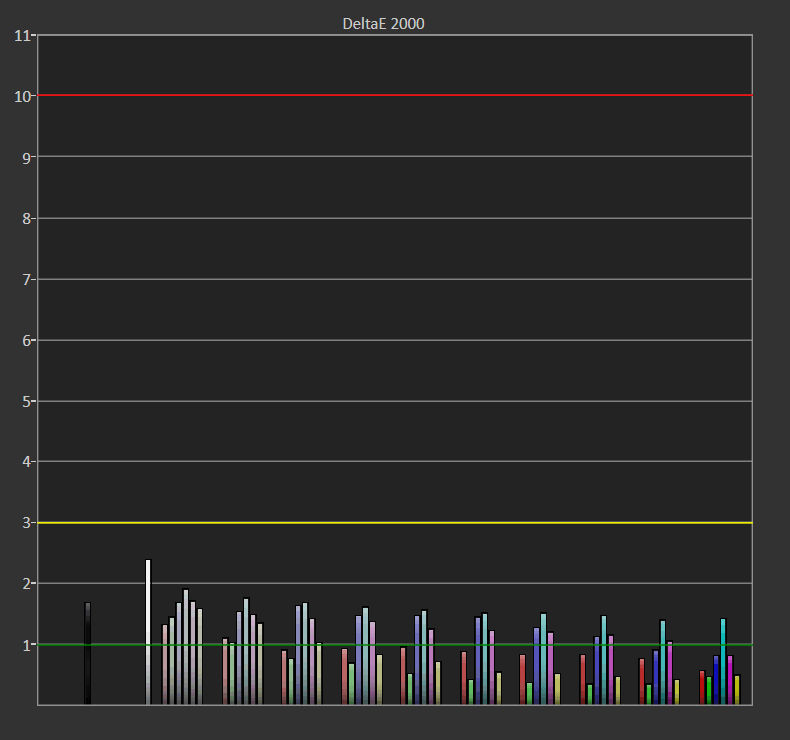Screen dimensions: 790x740
Task: Select the y-axis label 4
Action: (26, 461)
